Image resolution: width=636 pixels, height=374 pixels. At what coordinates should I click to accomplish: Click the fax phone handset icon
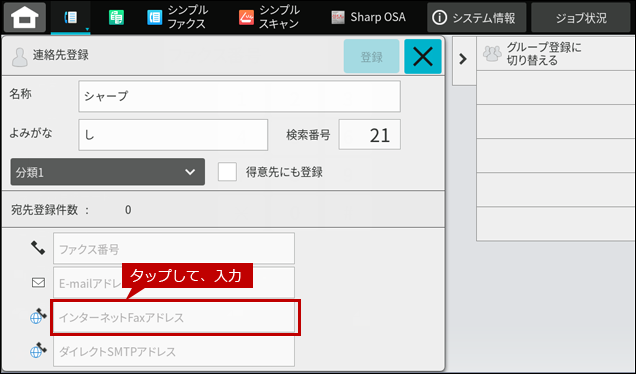pyautogui.click(x=38, y=247)
